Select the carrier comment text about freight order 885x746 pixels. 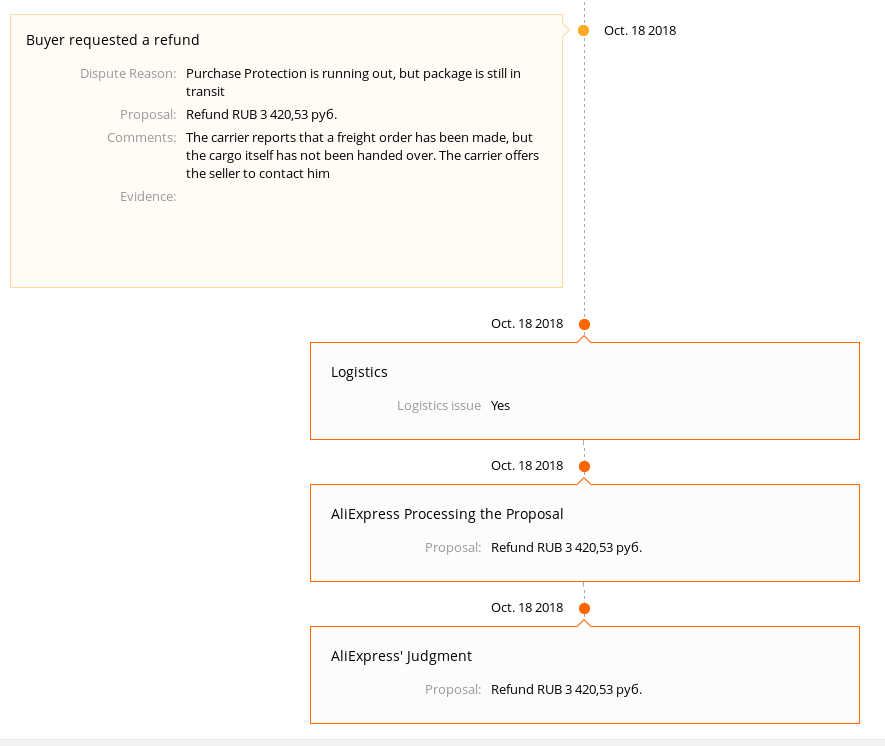(x=362, y=156)
